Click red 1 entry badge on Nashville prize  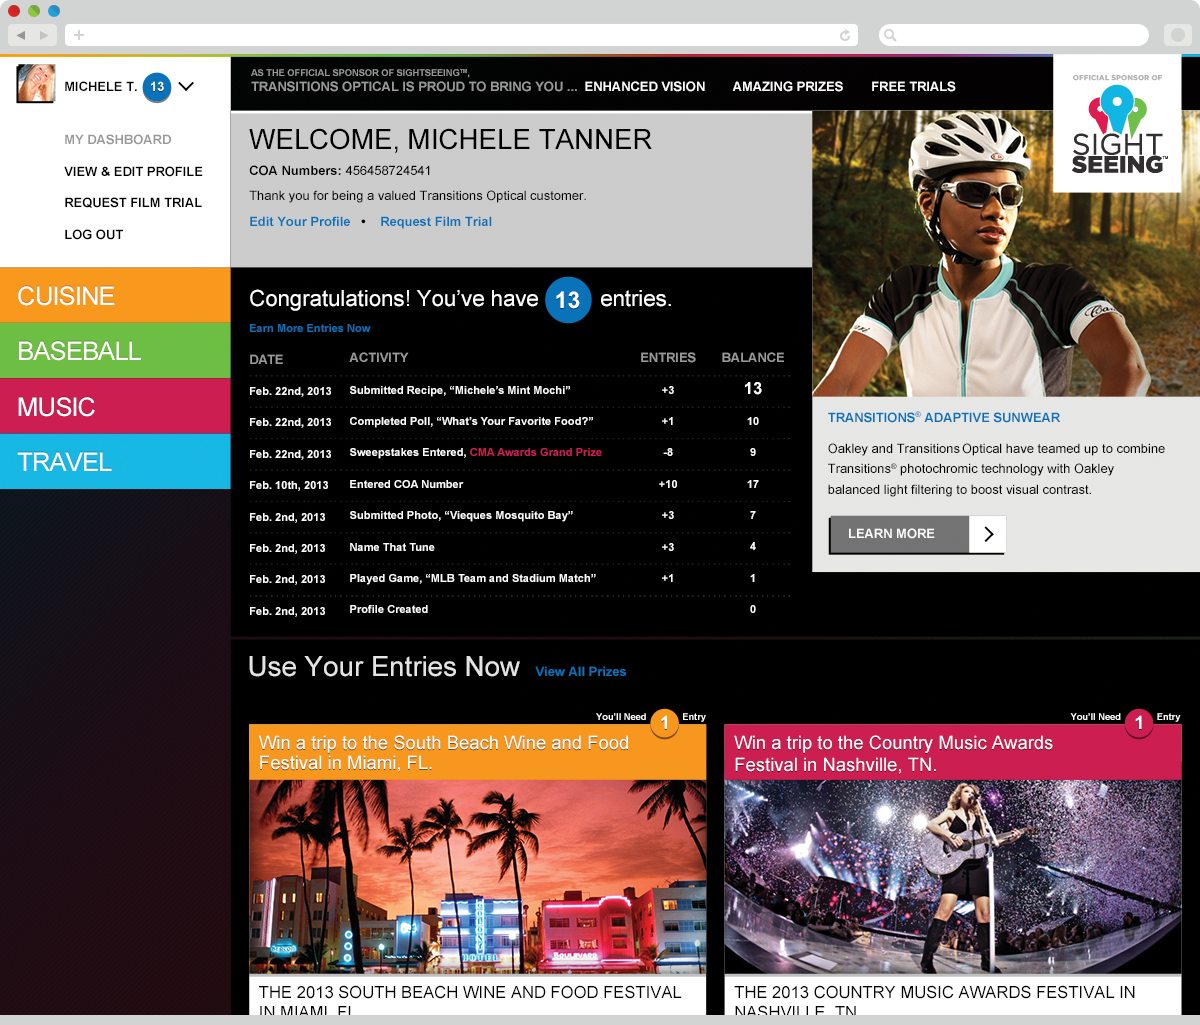1139,723
